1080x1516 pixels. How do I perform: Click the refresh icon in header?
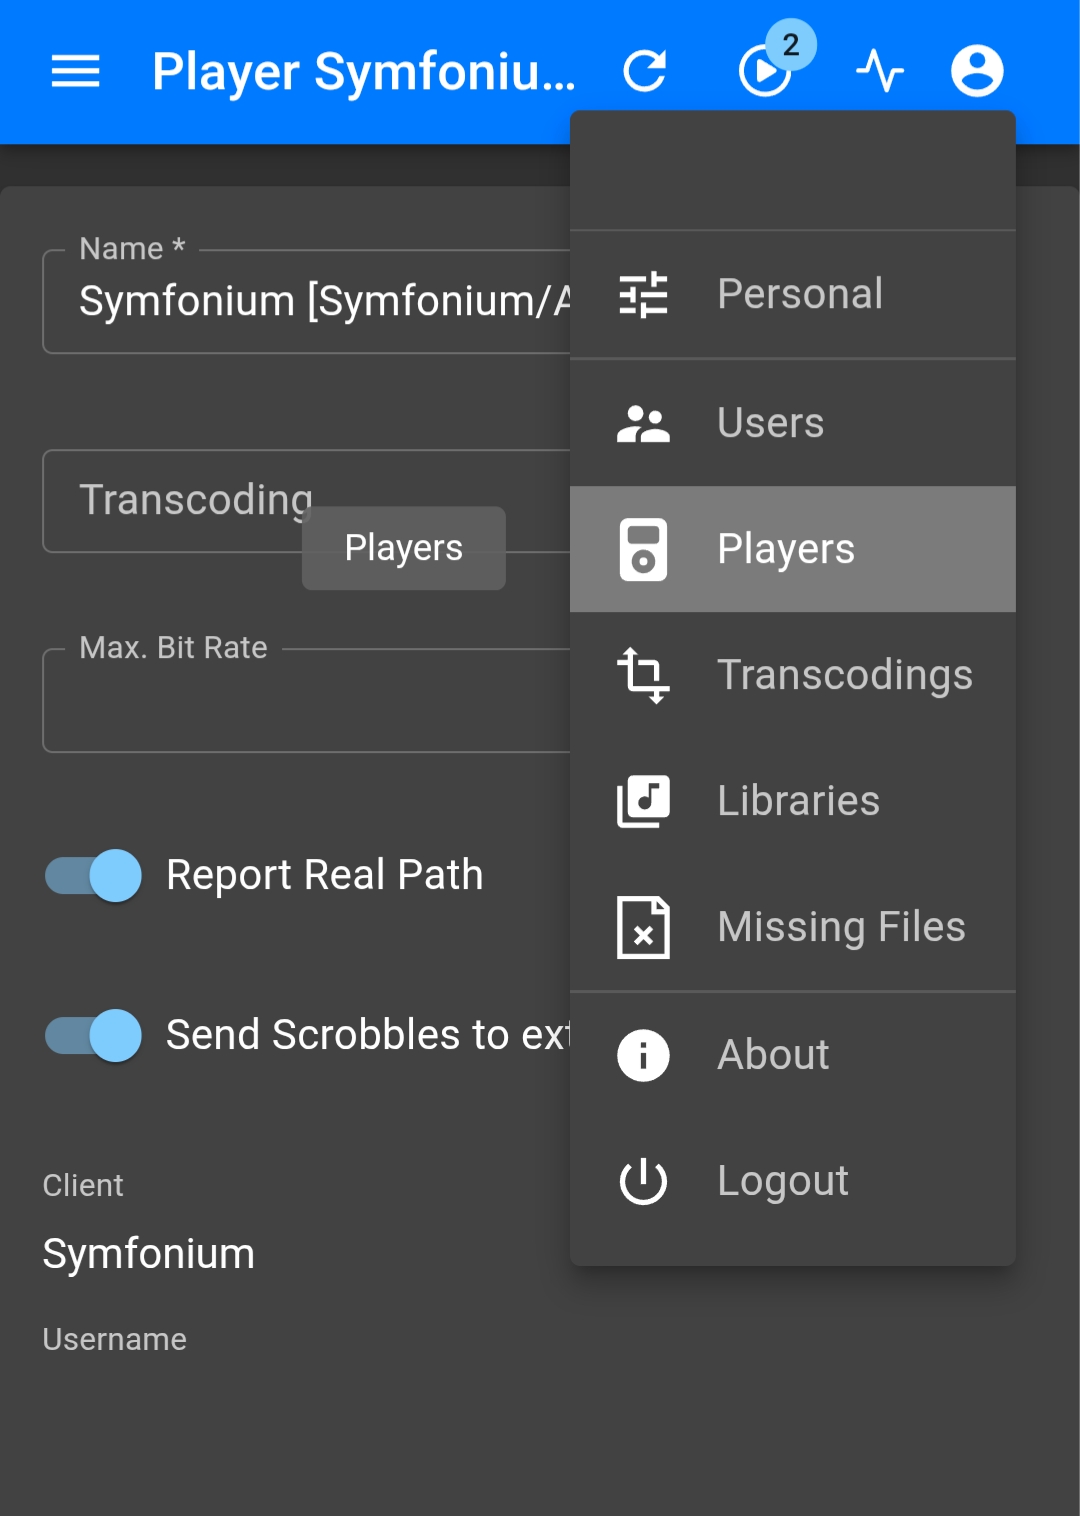point(645,71)
